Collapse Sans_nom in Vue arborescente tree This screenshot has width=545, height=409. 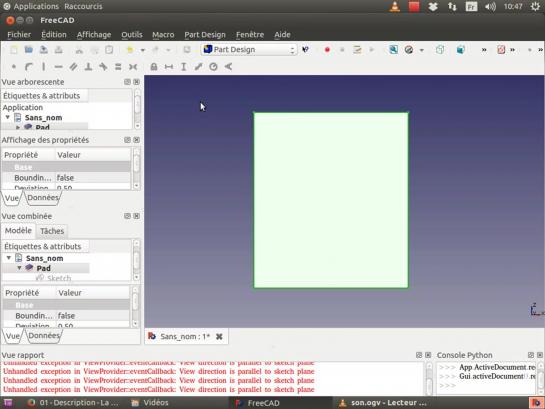click(7, 117)
